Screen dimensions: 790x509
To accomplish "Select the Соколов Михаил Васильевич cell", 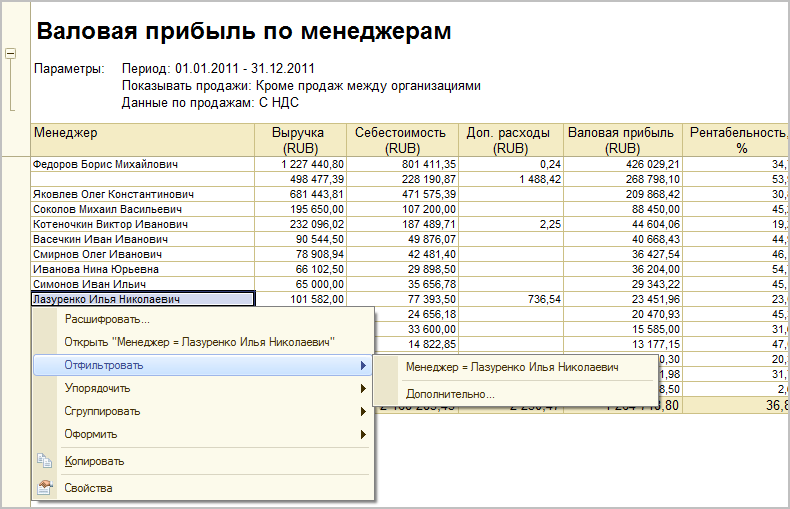I will click(x=143, y=209).
